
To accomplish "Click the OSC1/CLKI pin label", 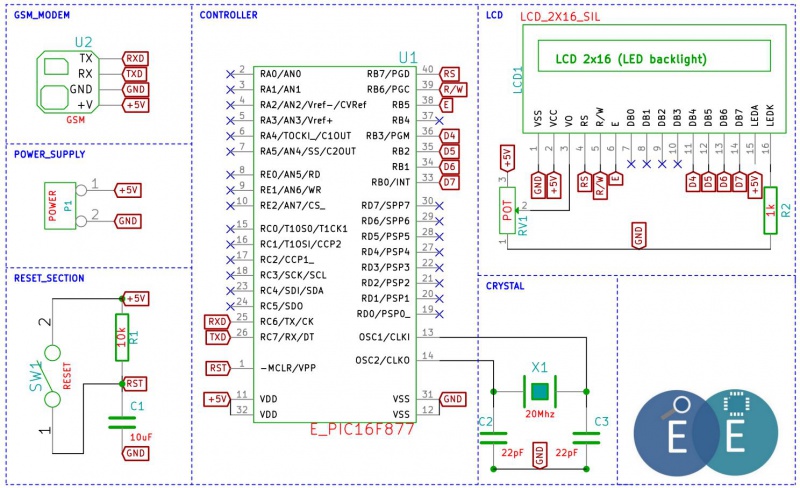I will click(384, 337).
